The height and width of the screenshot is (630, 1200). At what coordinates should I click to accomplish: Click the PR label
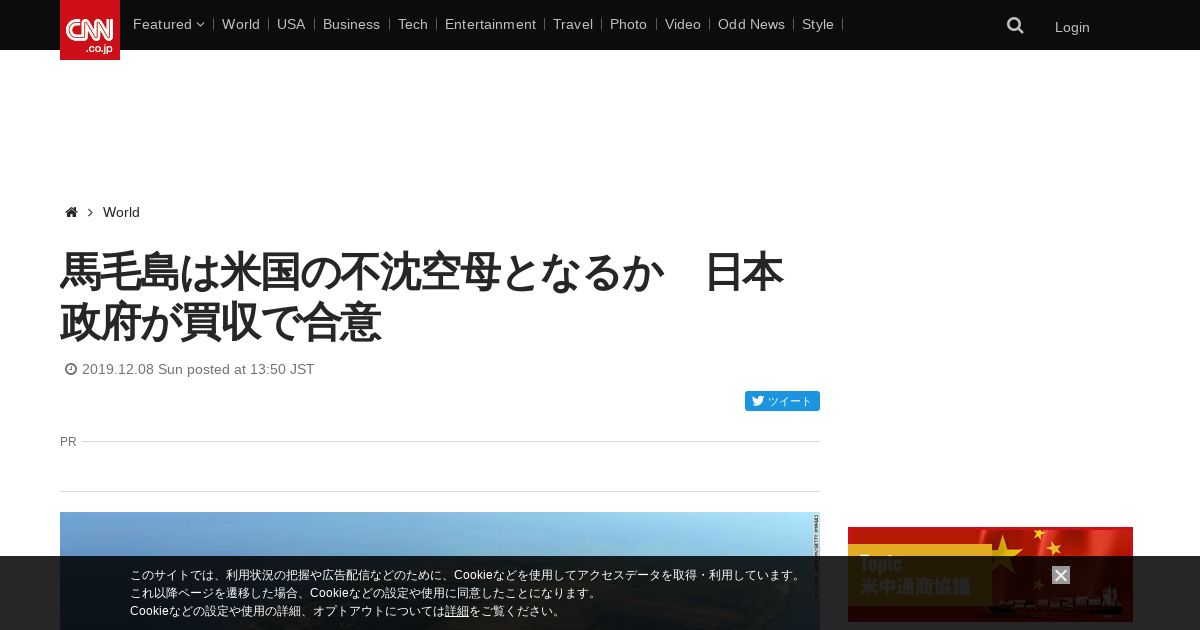68,441
